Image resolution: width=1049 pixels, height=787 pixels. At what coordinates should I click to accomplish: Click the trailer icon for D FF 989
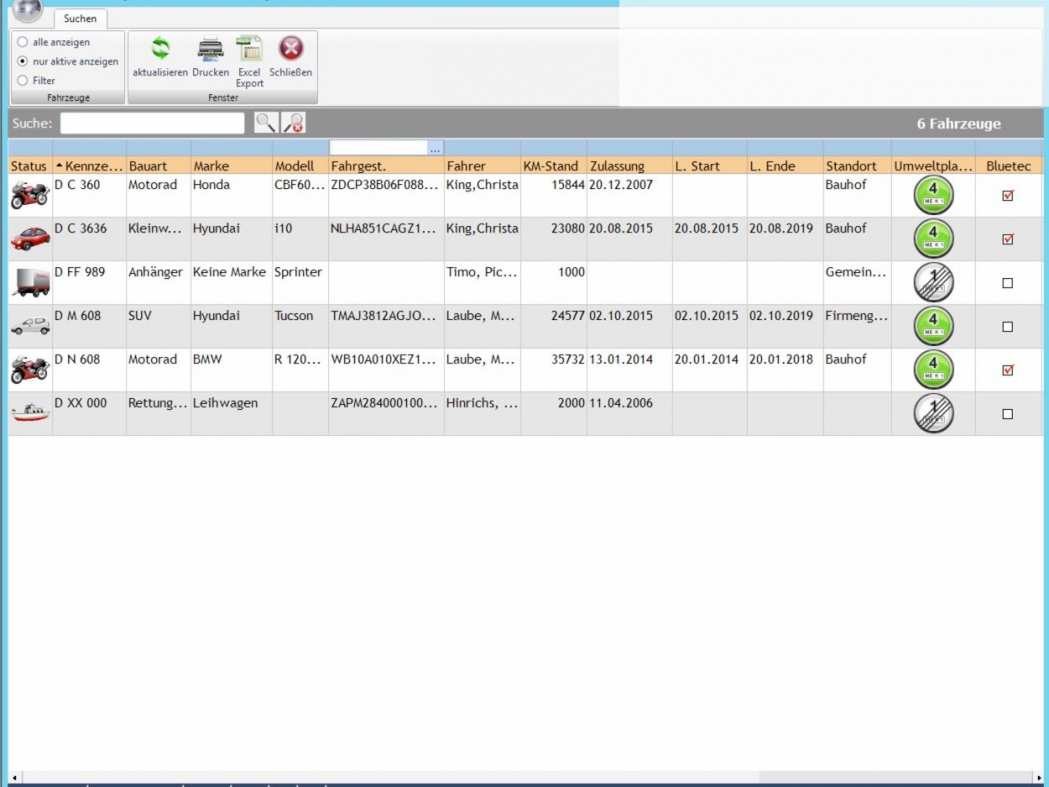coord(30,282)
